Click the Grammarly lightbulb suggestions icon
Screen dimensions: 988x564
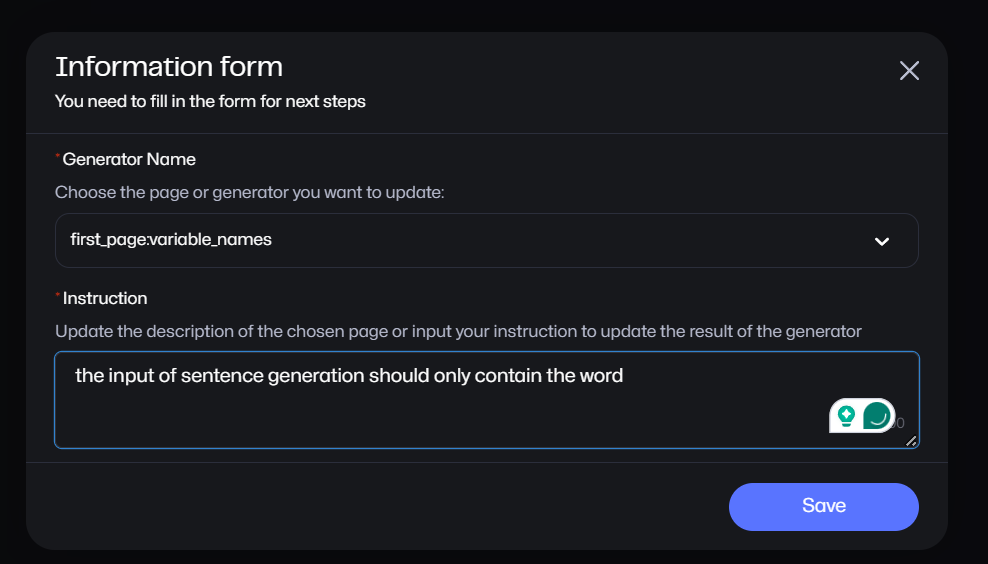tap(846, 415)
